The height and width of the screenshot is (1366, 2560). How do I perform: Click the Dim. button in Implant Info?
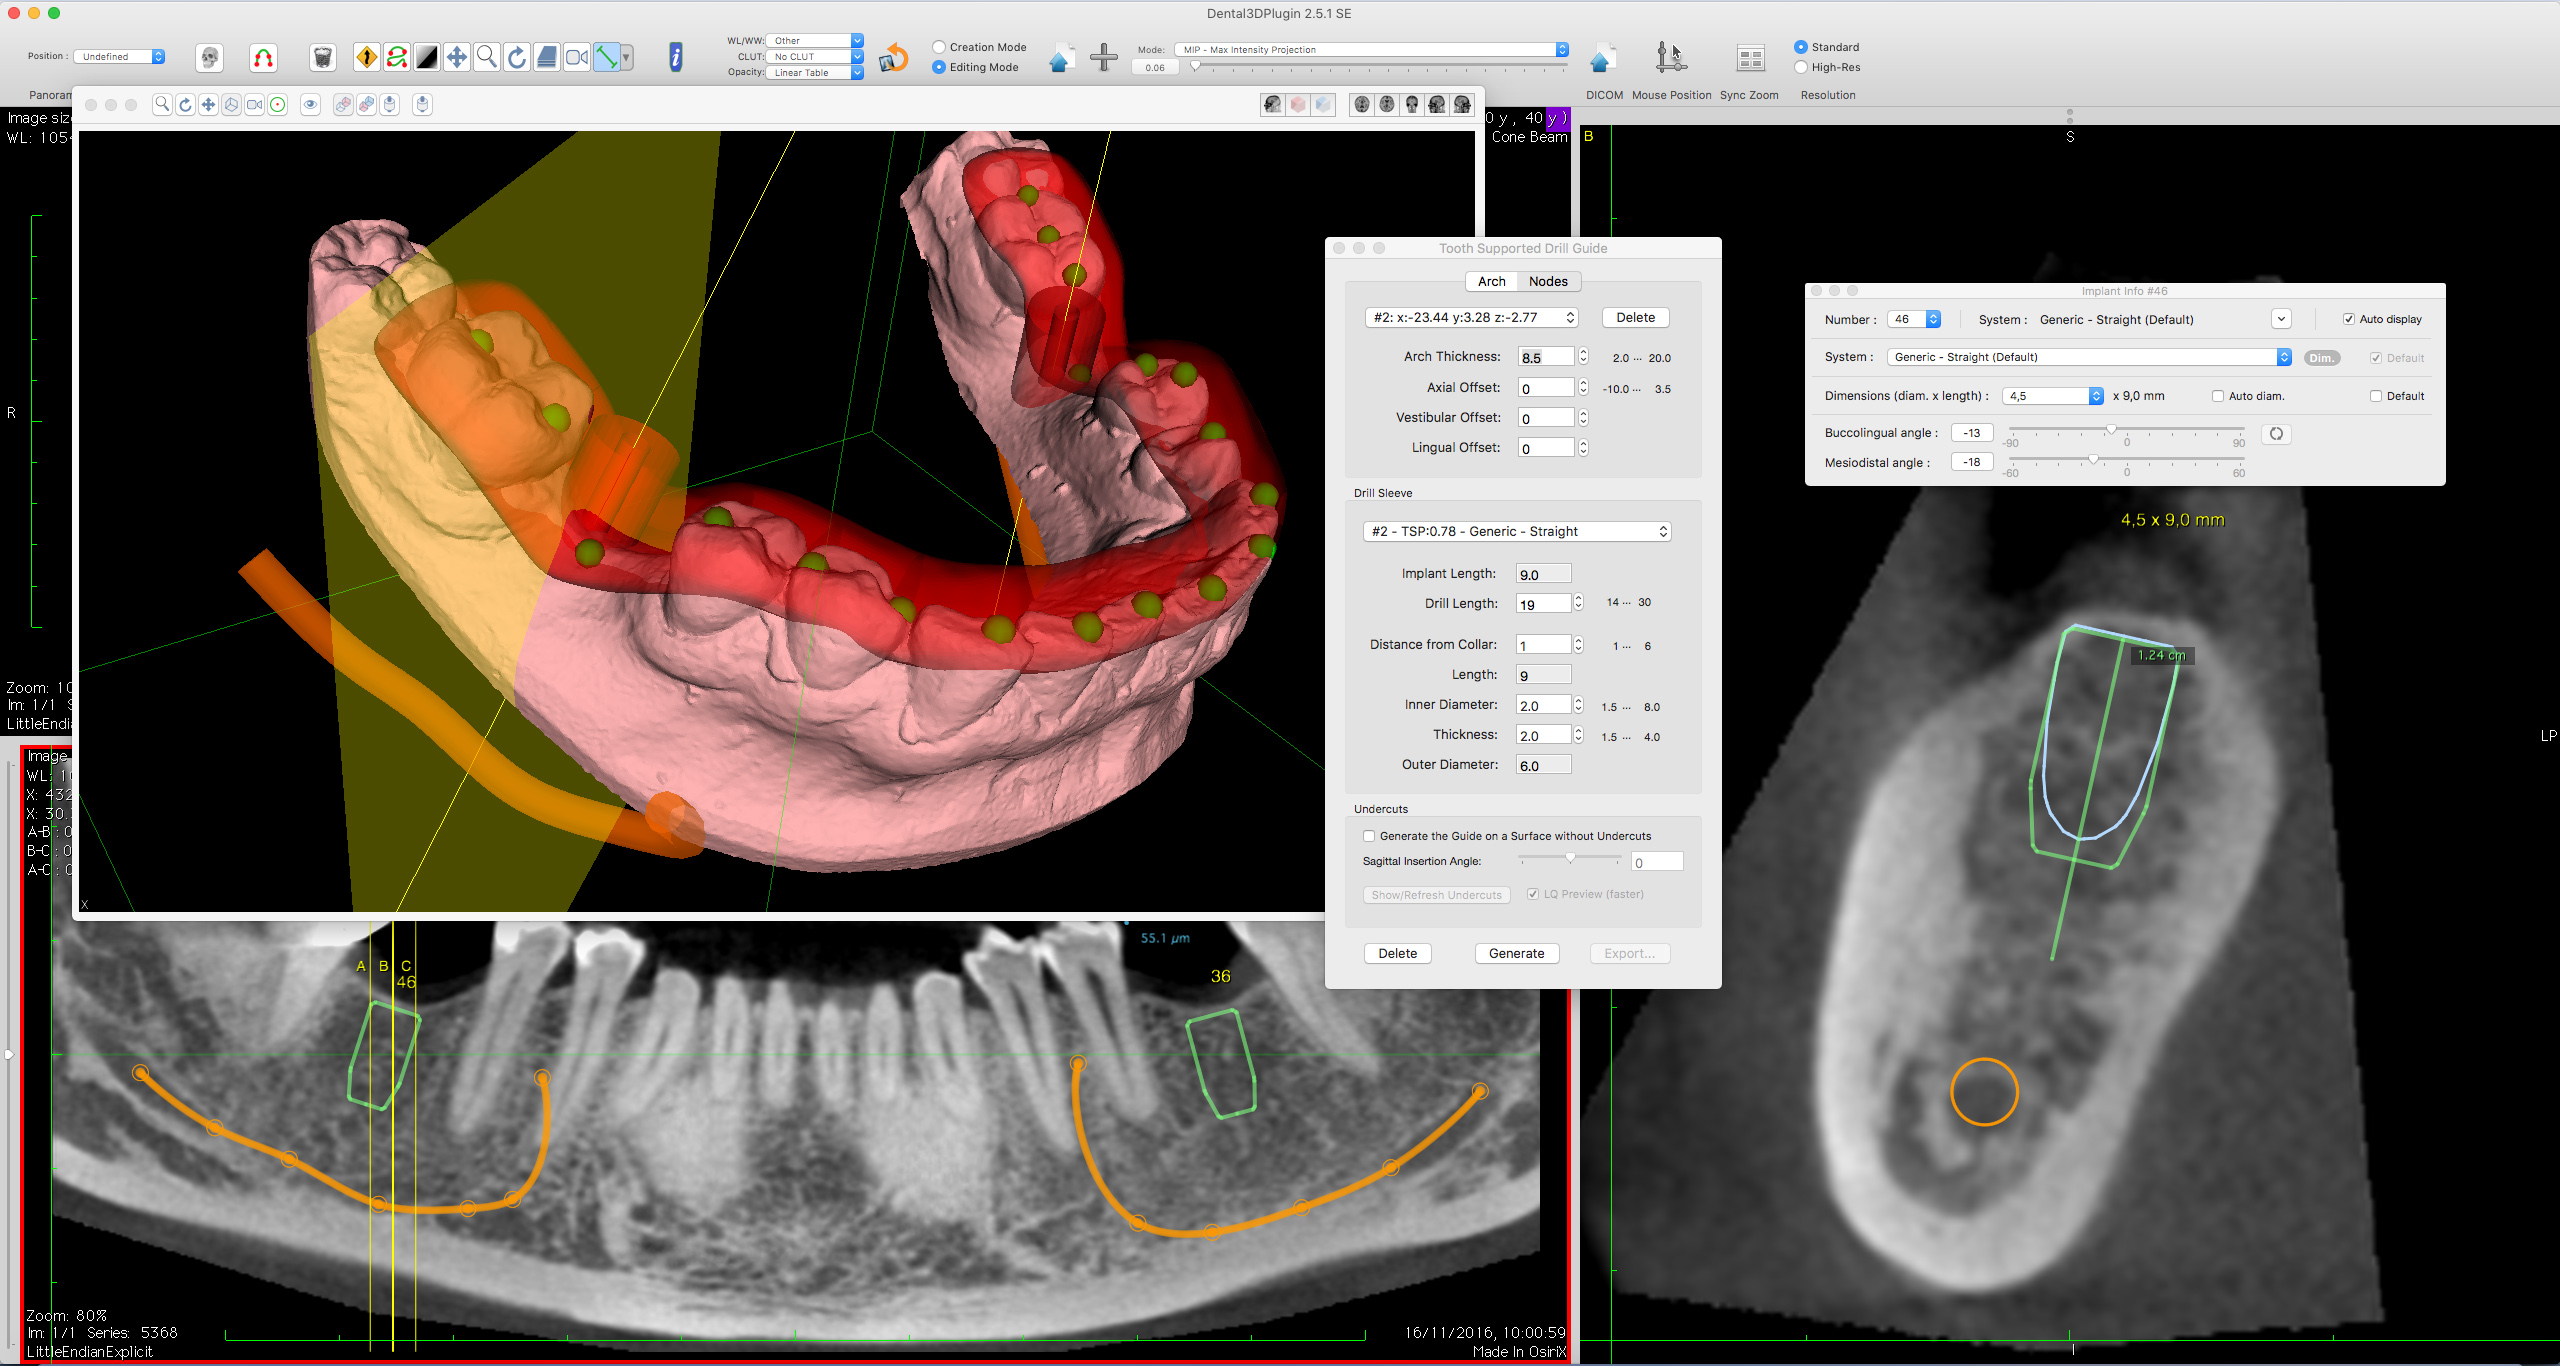(x=2321, y=358)
